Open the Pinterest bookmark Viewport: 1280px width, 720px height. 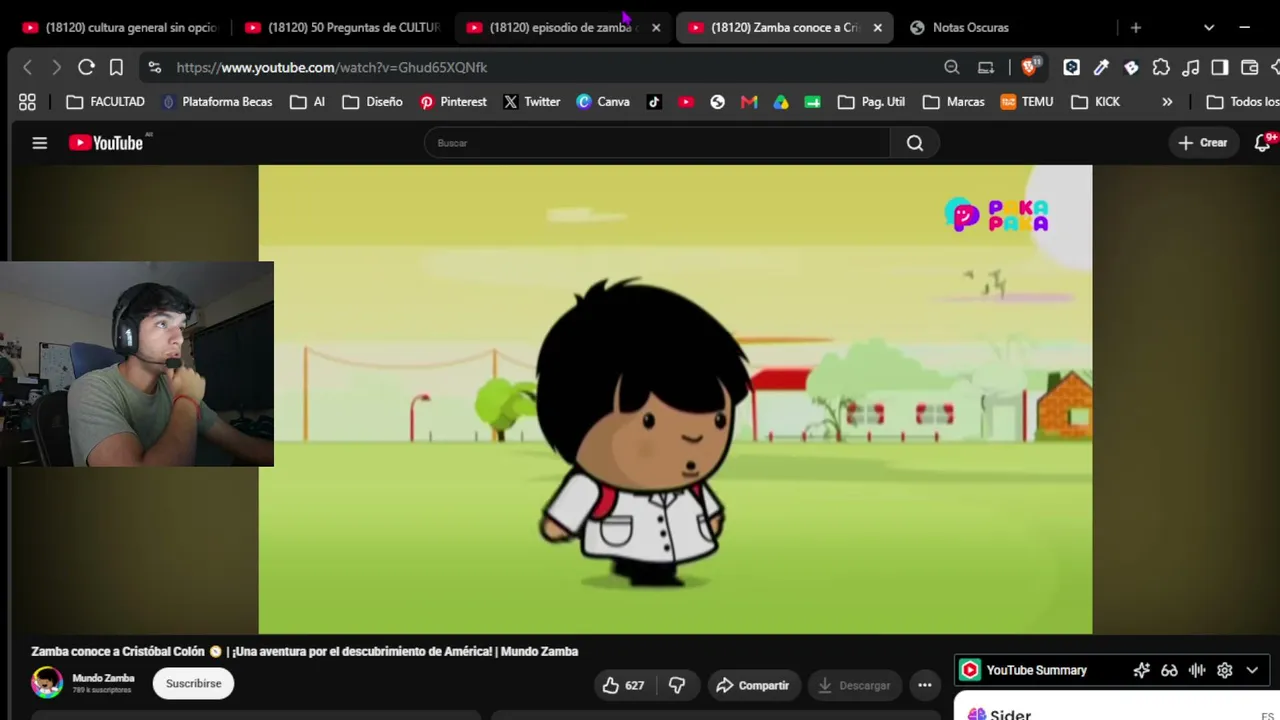(x=453, y=102)
